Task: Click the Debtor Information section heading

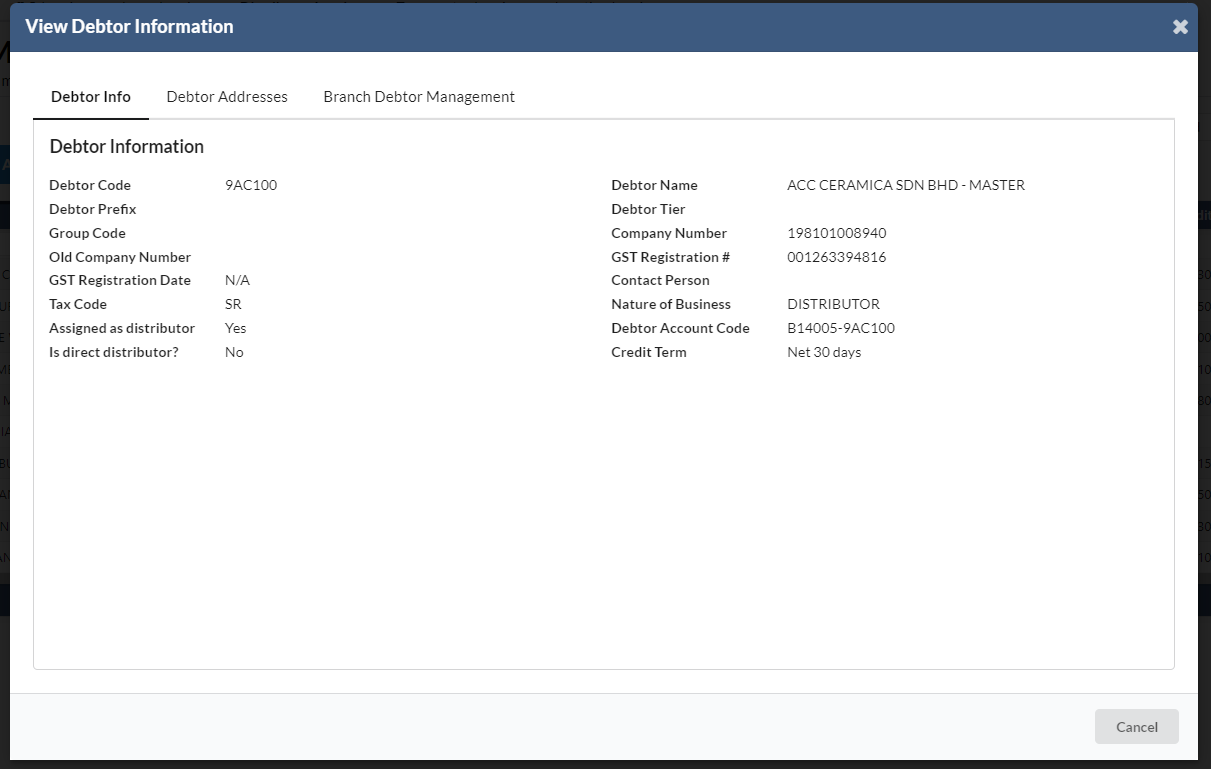Action: pos(127,147)
